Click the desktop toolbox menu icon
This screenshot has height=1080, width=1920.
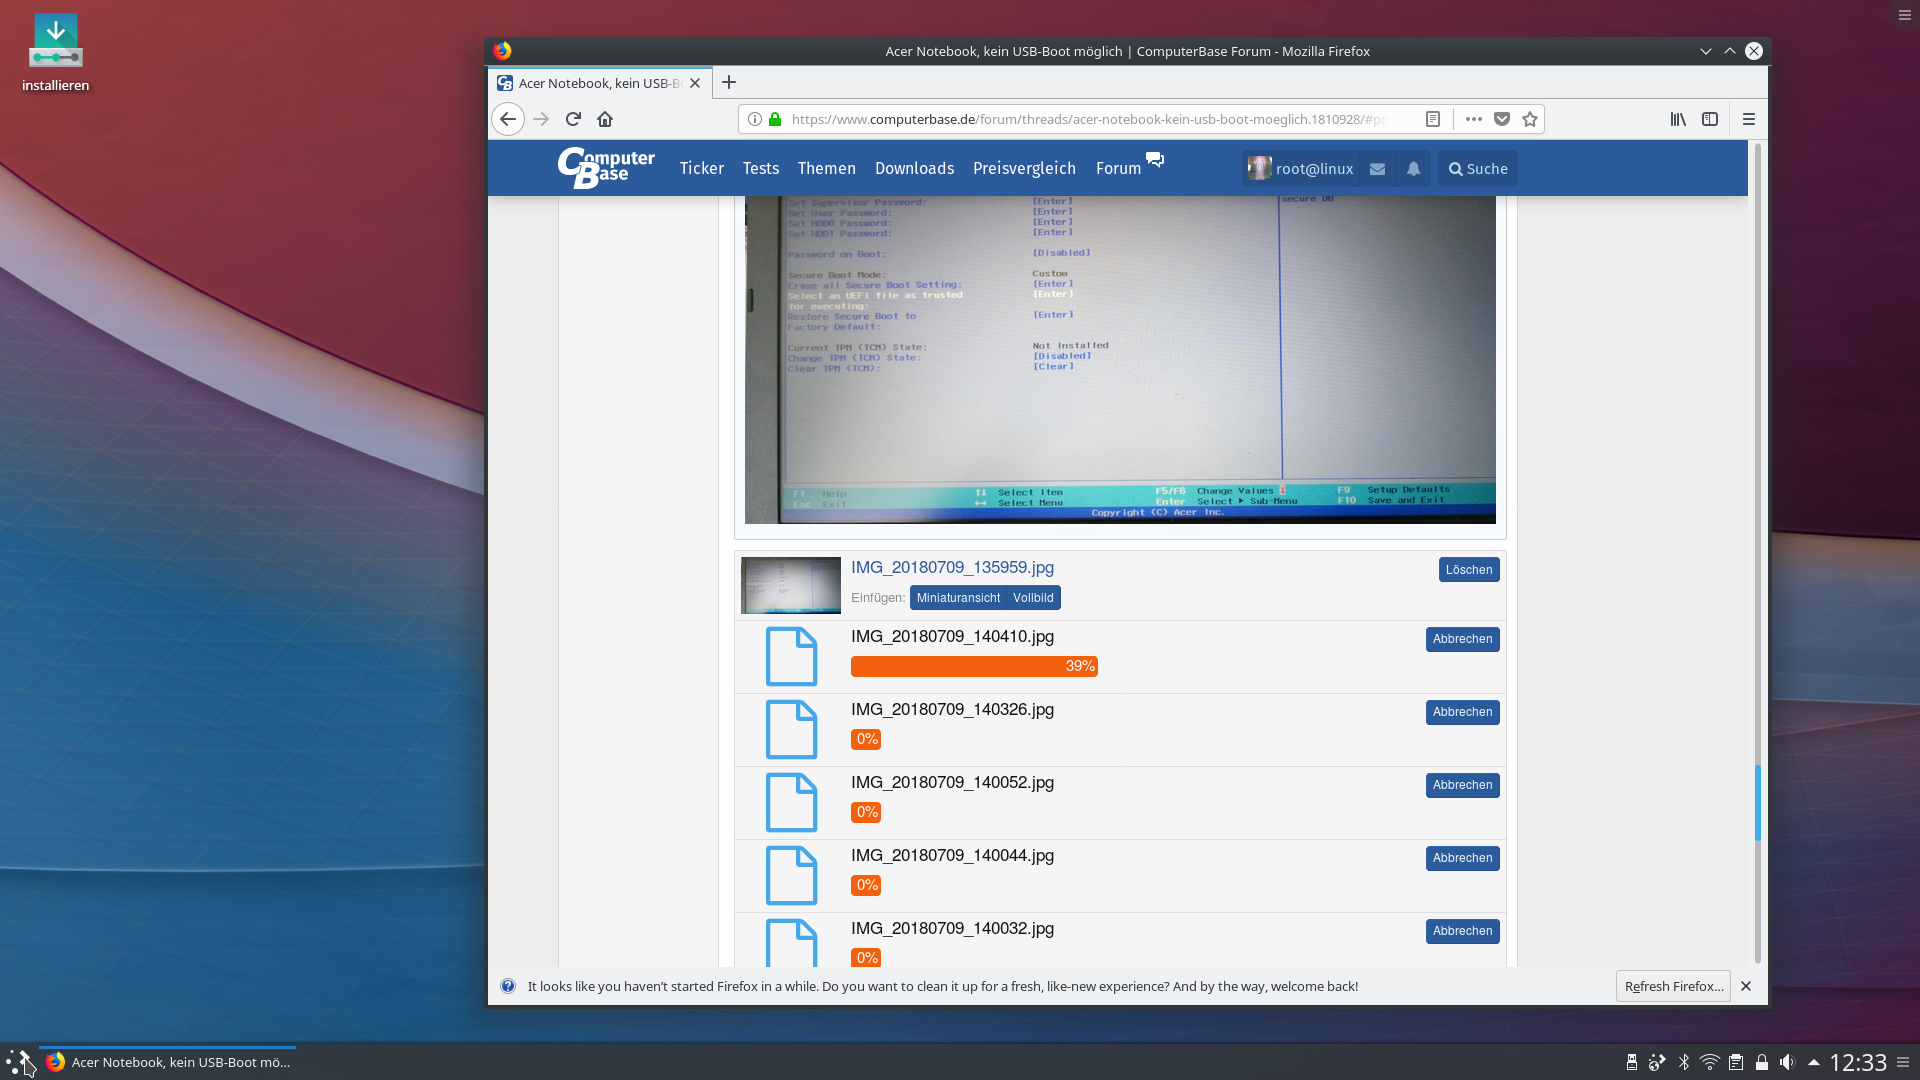click(x=1905, y=15)
